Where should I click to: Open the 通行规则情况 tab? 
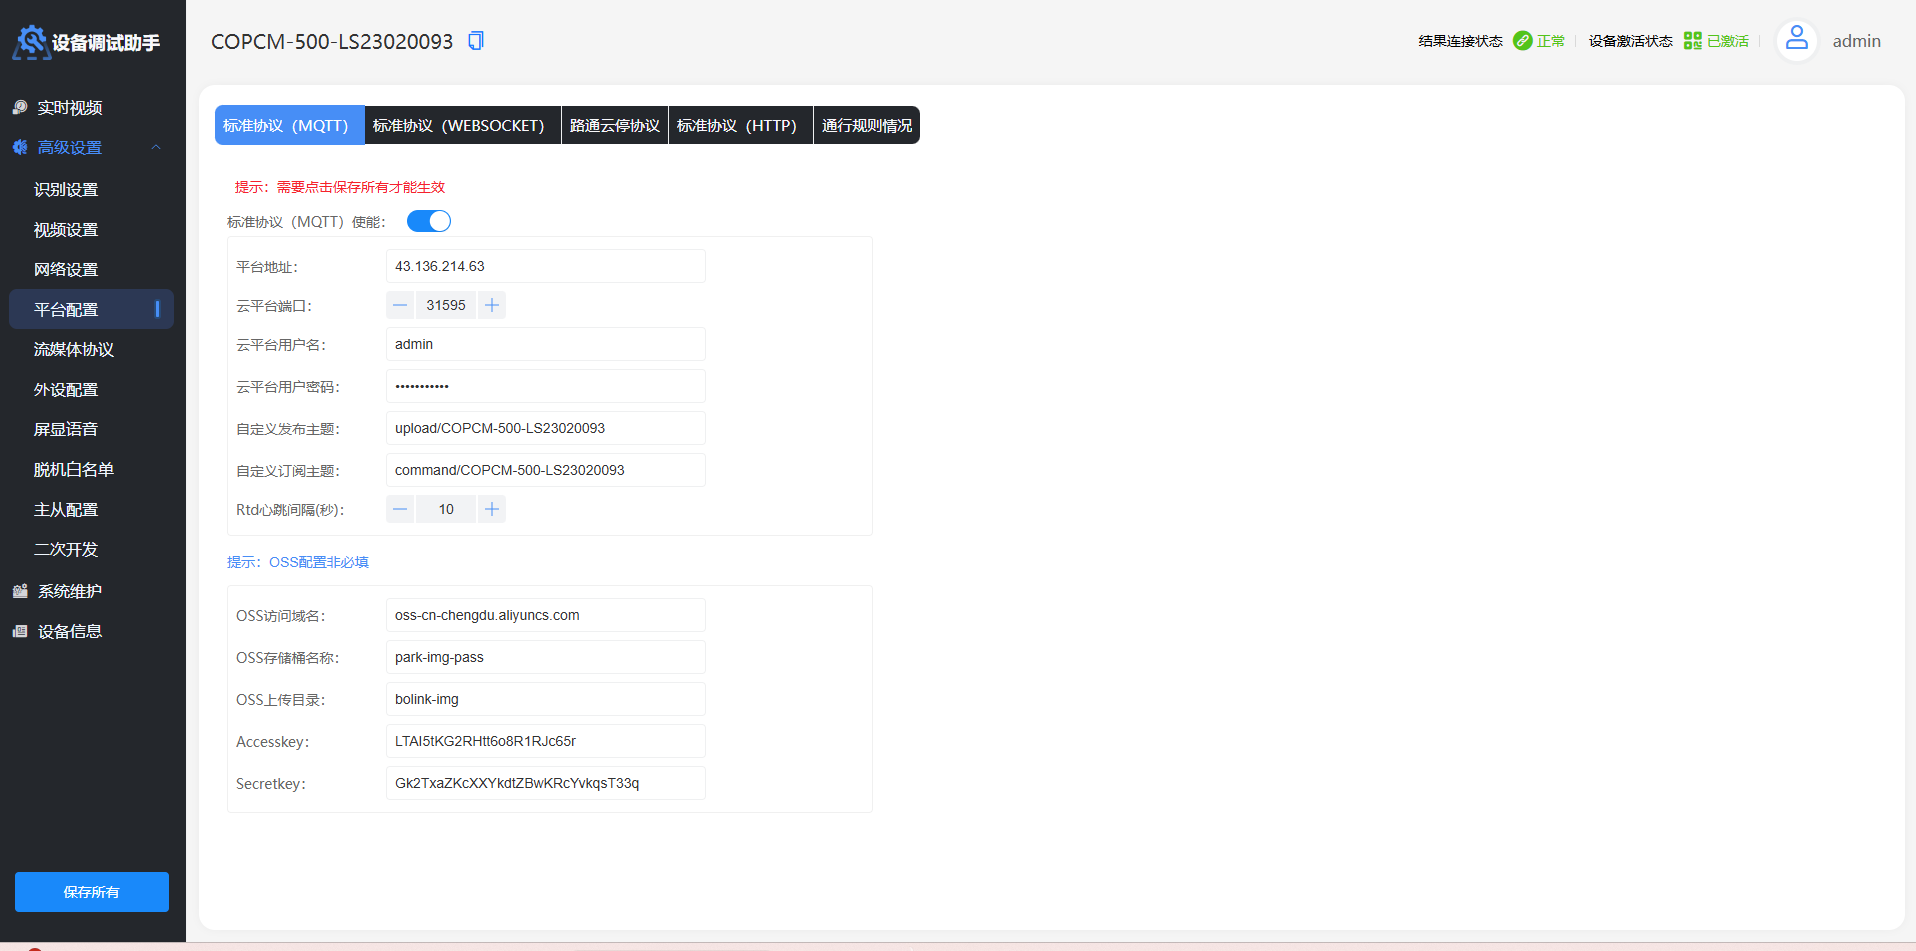tap(867, 125)
